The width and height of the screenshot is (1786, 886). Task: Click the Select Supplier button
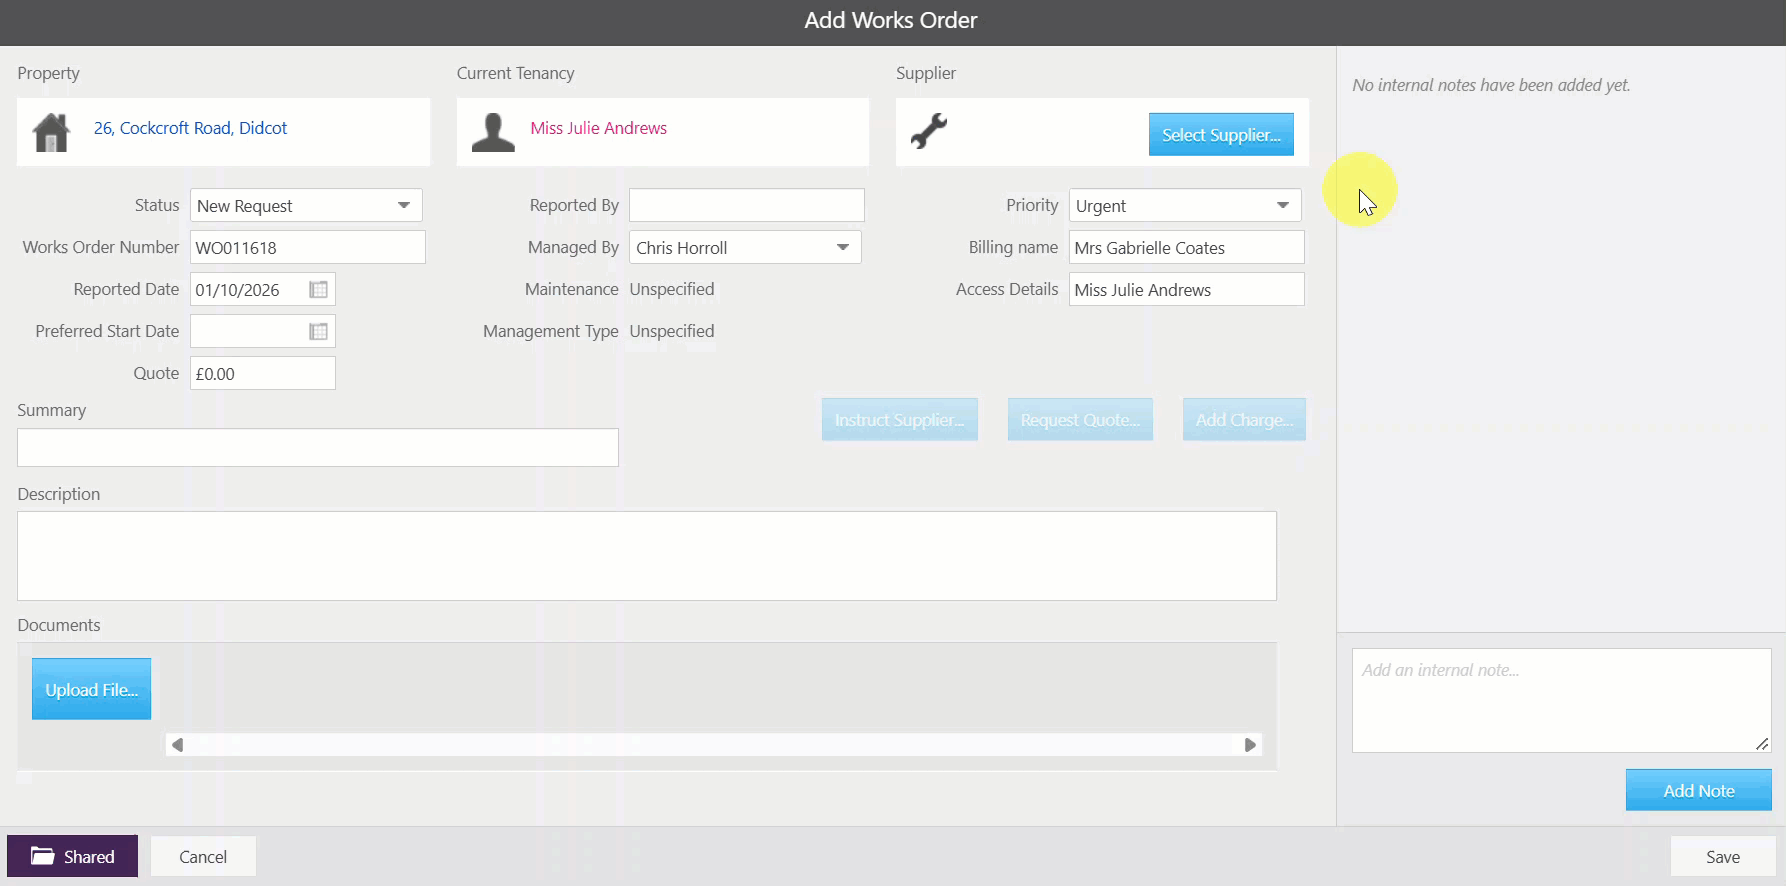click(1221, 134)
